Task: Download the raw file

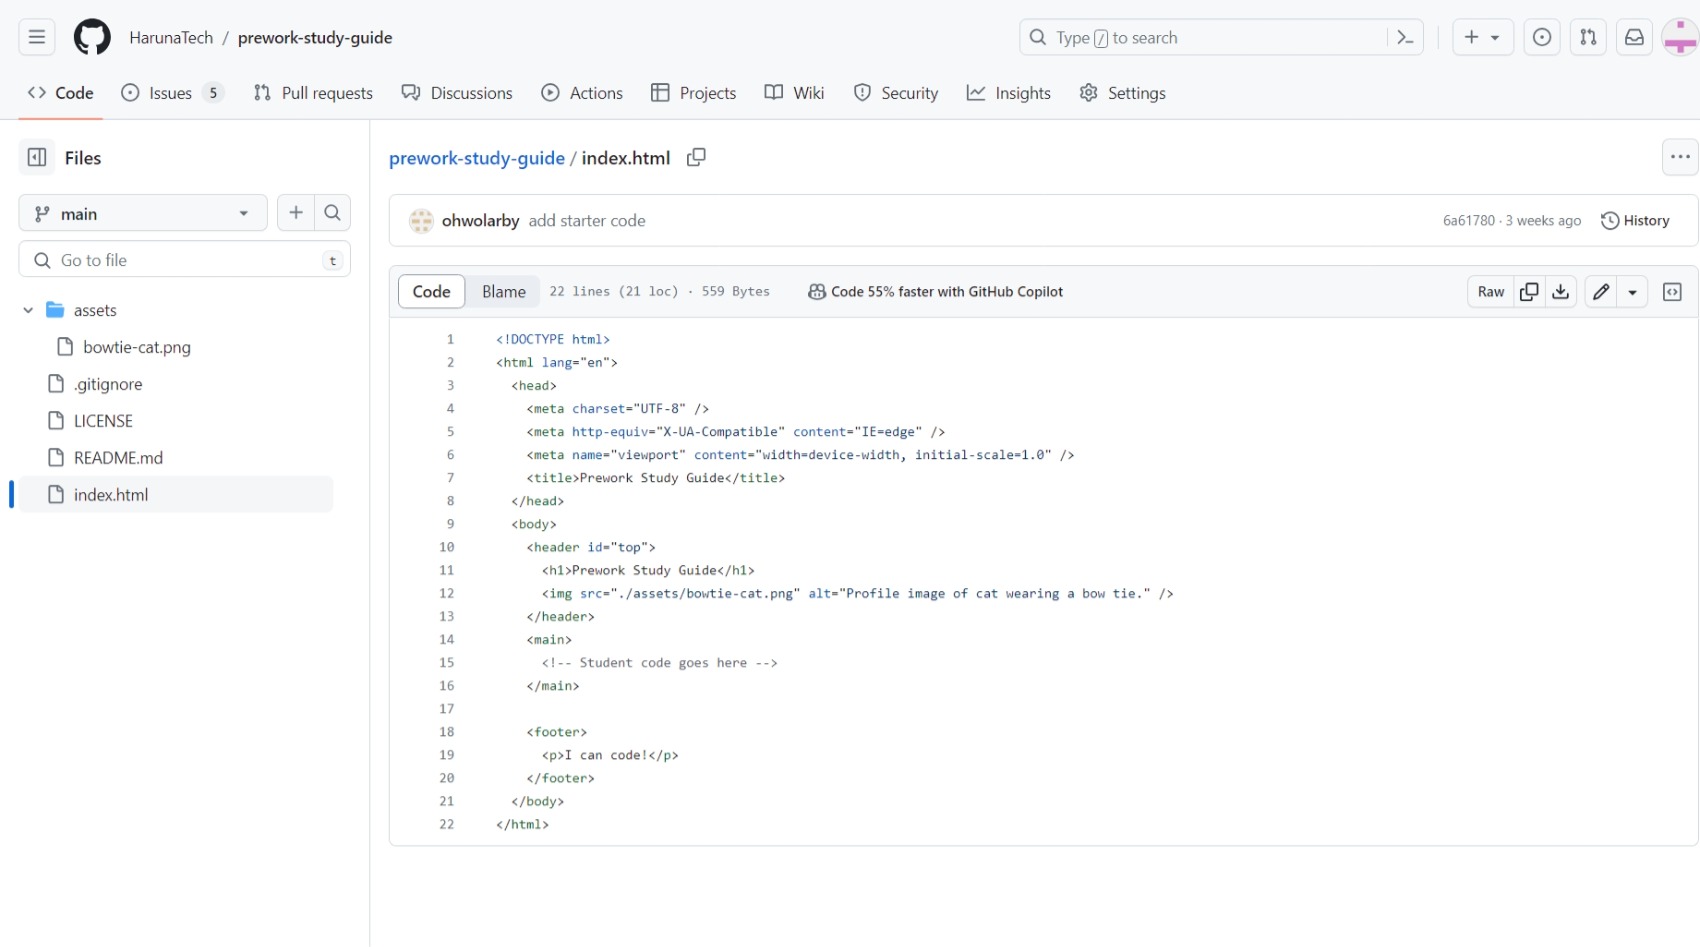Action: (x=1561, y=291)
